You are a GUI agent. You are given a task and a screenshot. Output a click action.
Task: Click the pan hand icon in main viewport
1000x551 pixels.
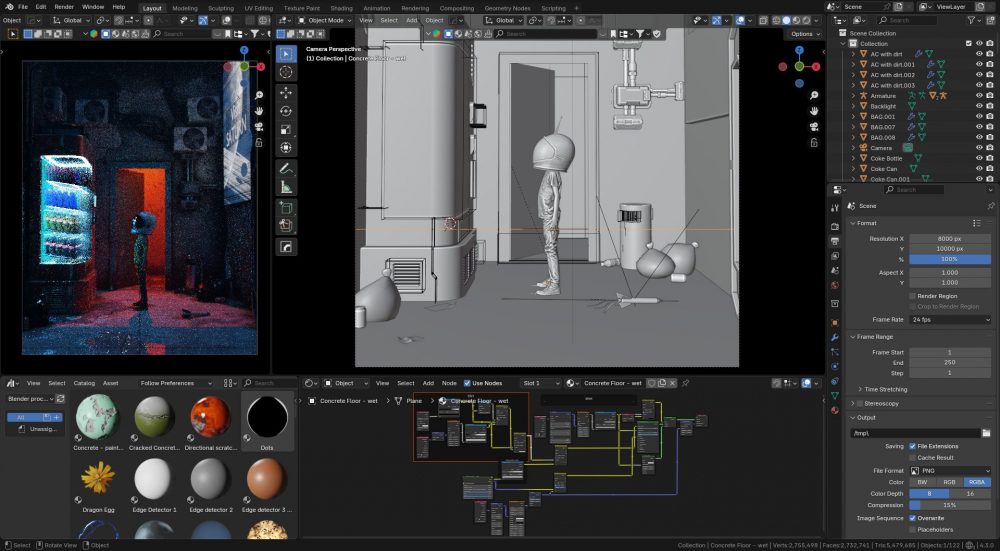[814, 111]
